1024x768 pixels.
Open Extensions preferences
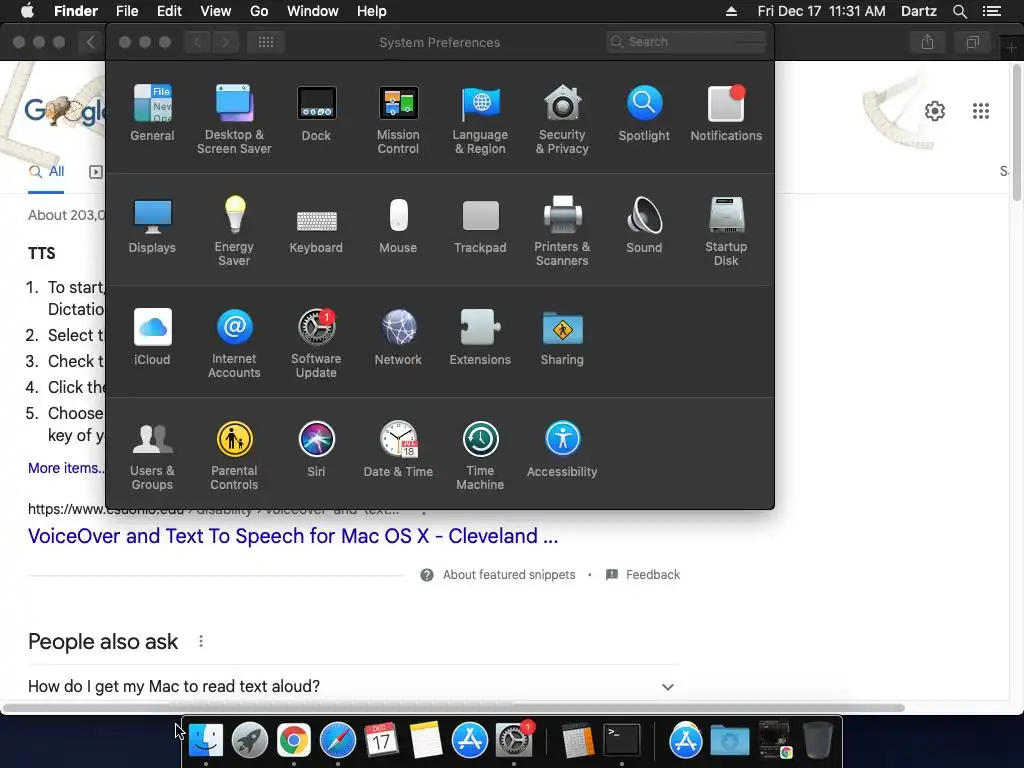480,337
